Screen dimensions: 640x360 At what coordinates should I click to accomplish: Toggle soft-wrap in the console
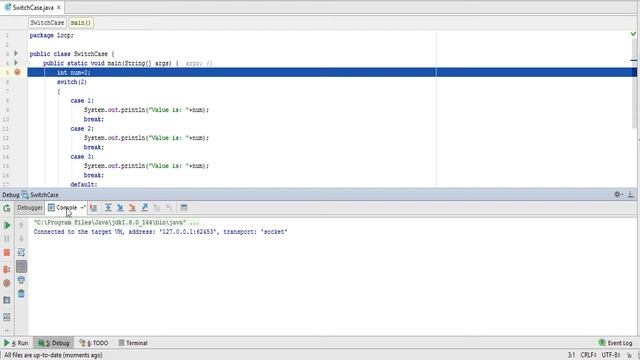coord(21,253)
